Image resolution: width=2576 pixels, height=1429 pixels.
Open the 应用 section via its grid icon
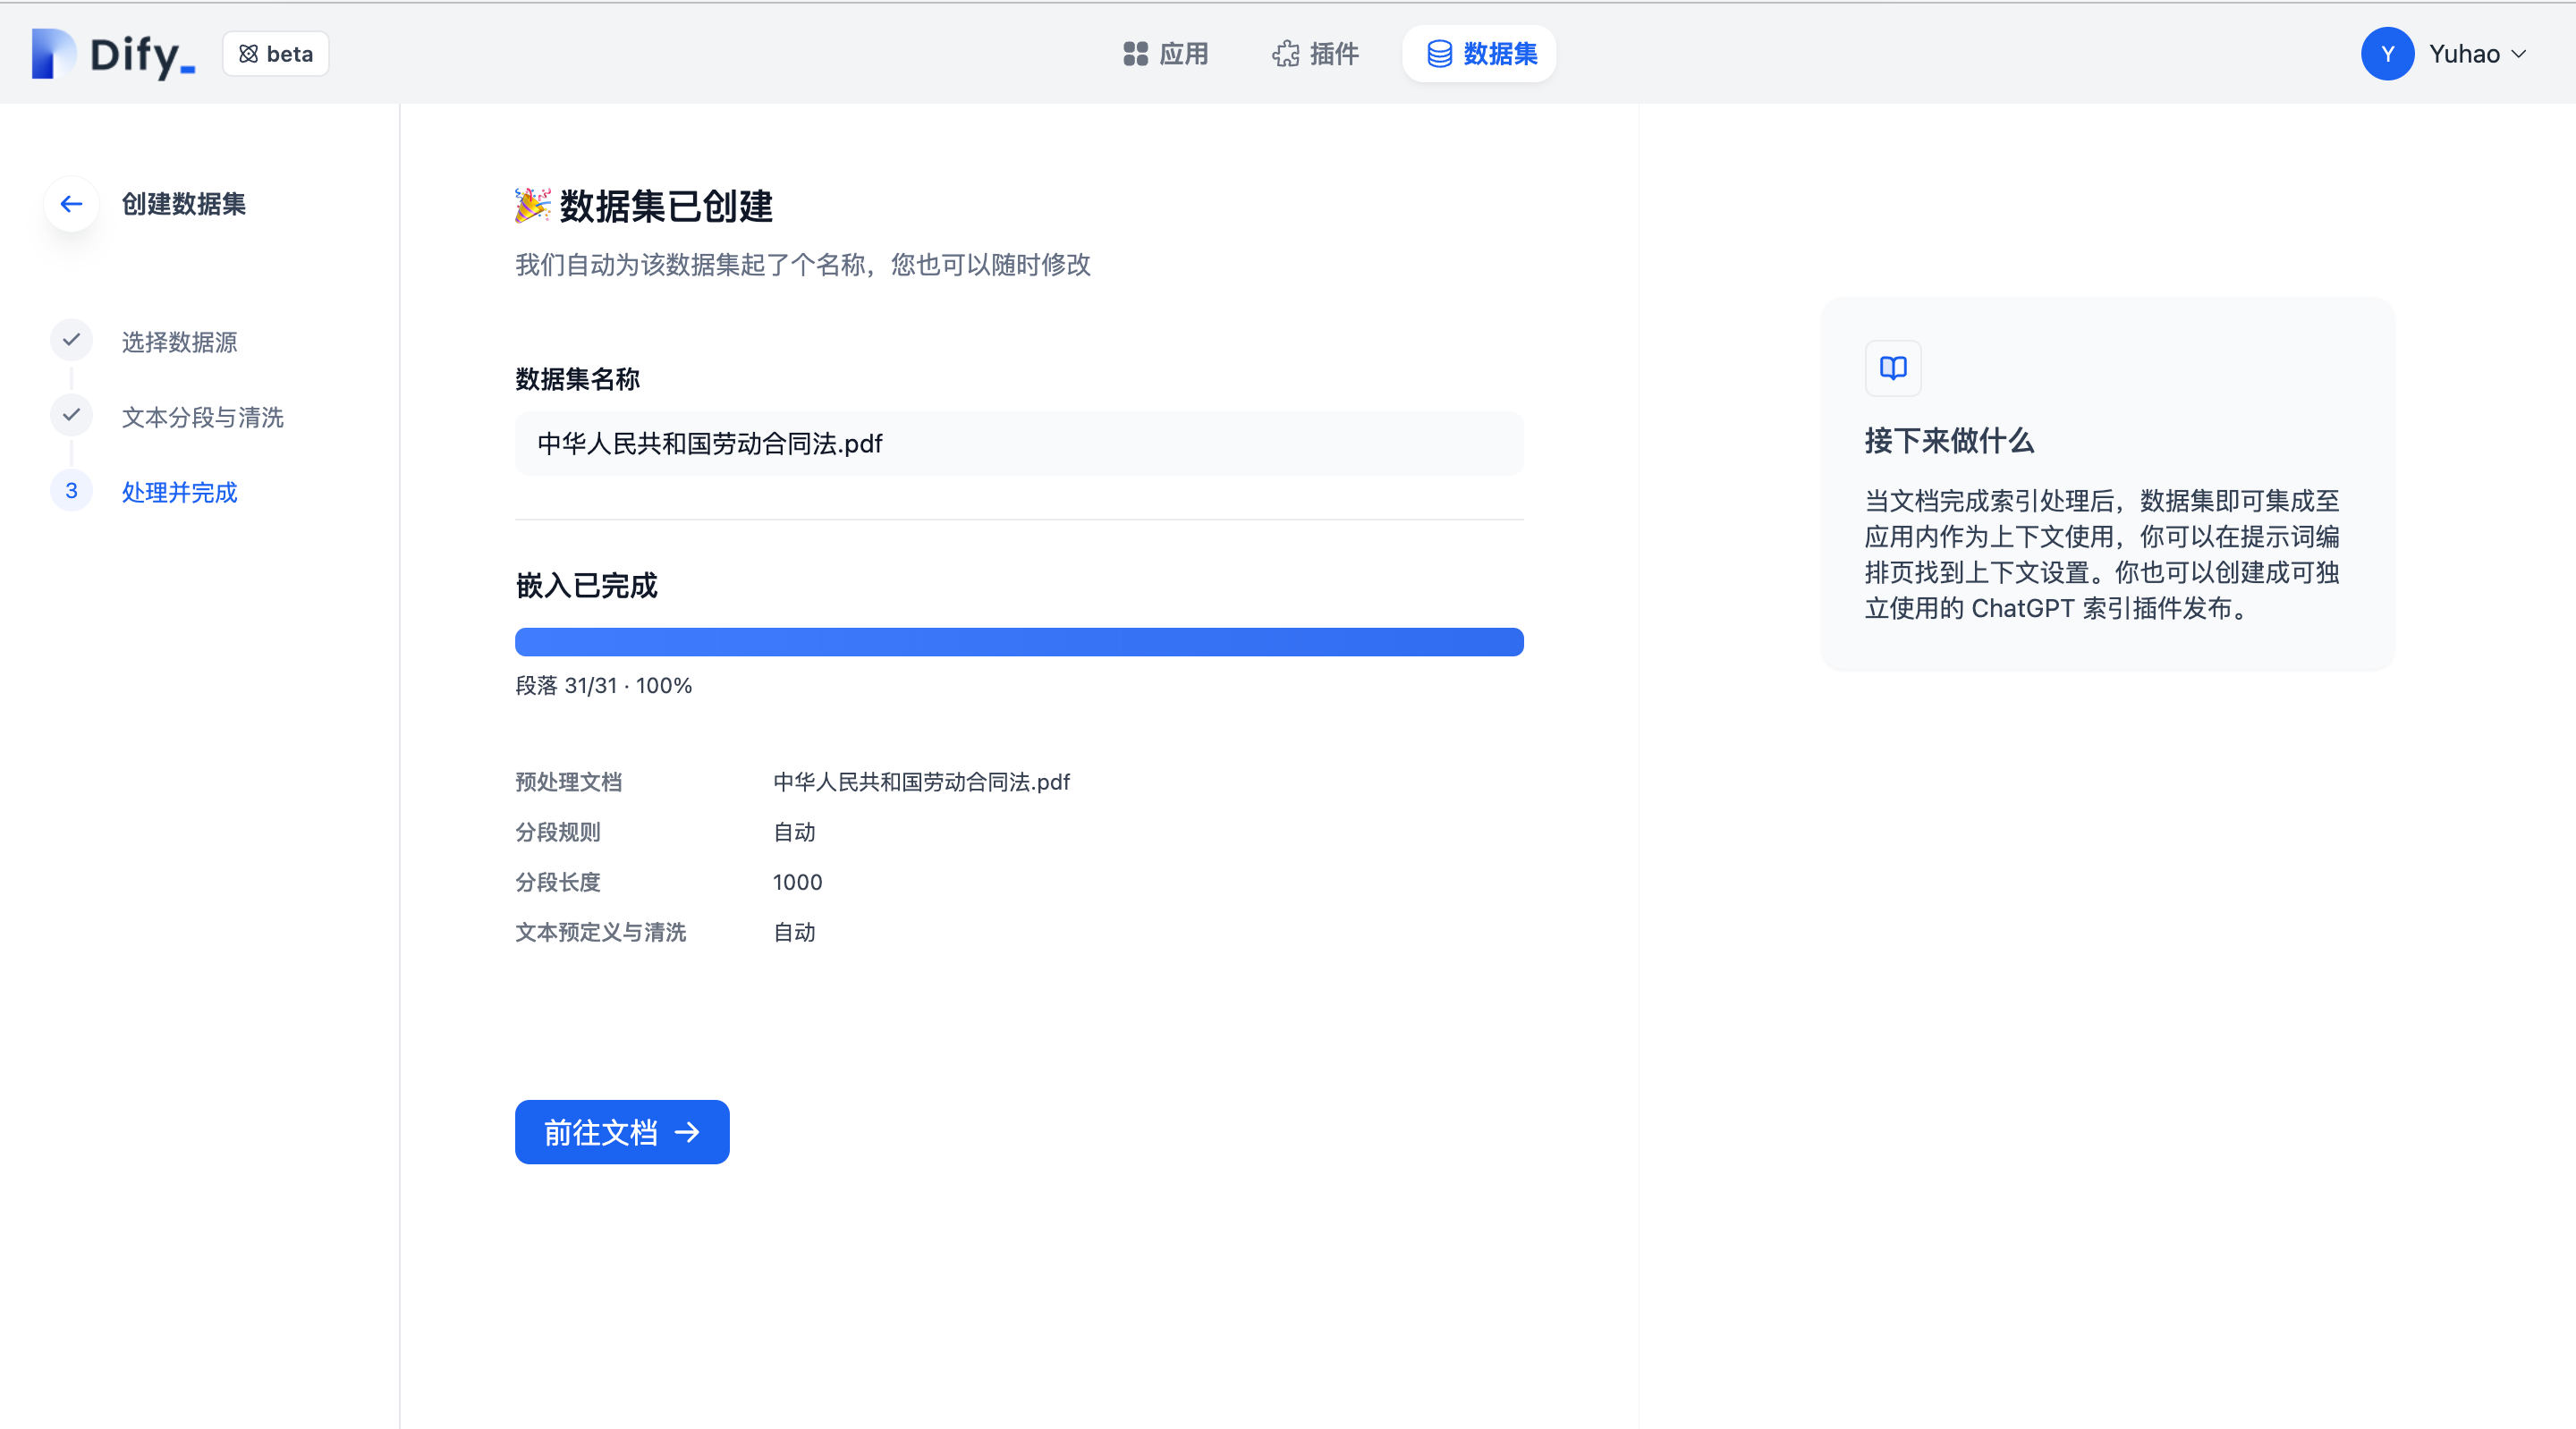click(1135, 54)
